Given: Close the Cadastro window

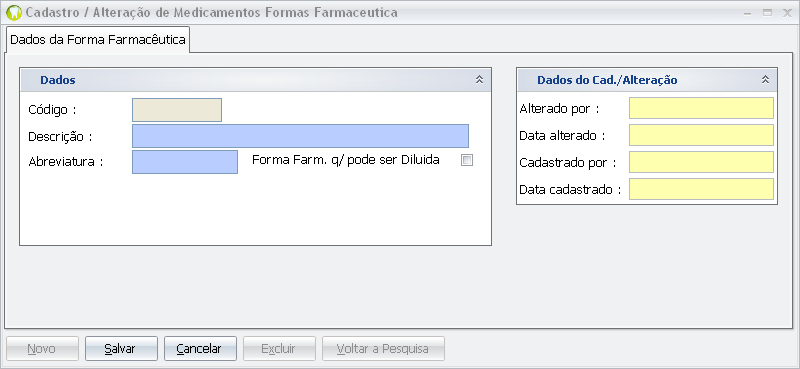Looking at the screenshot, I should pyautogui.click(x=787, y=13).
